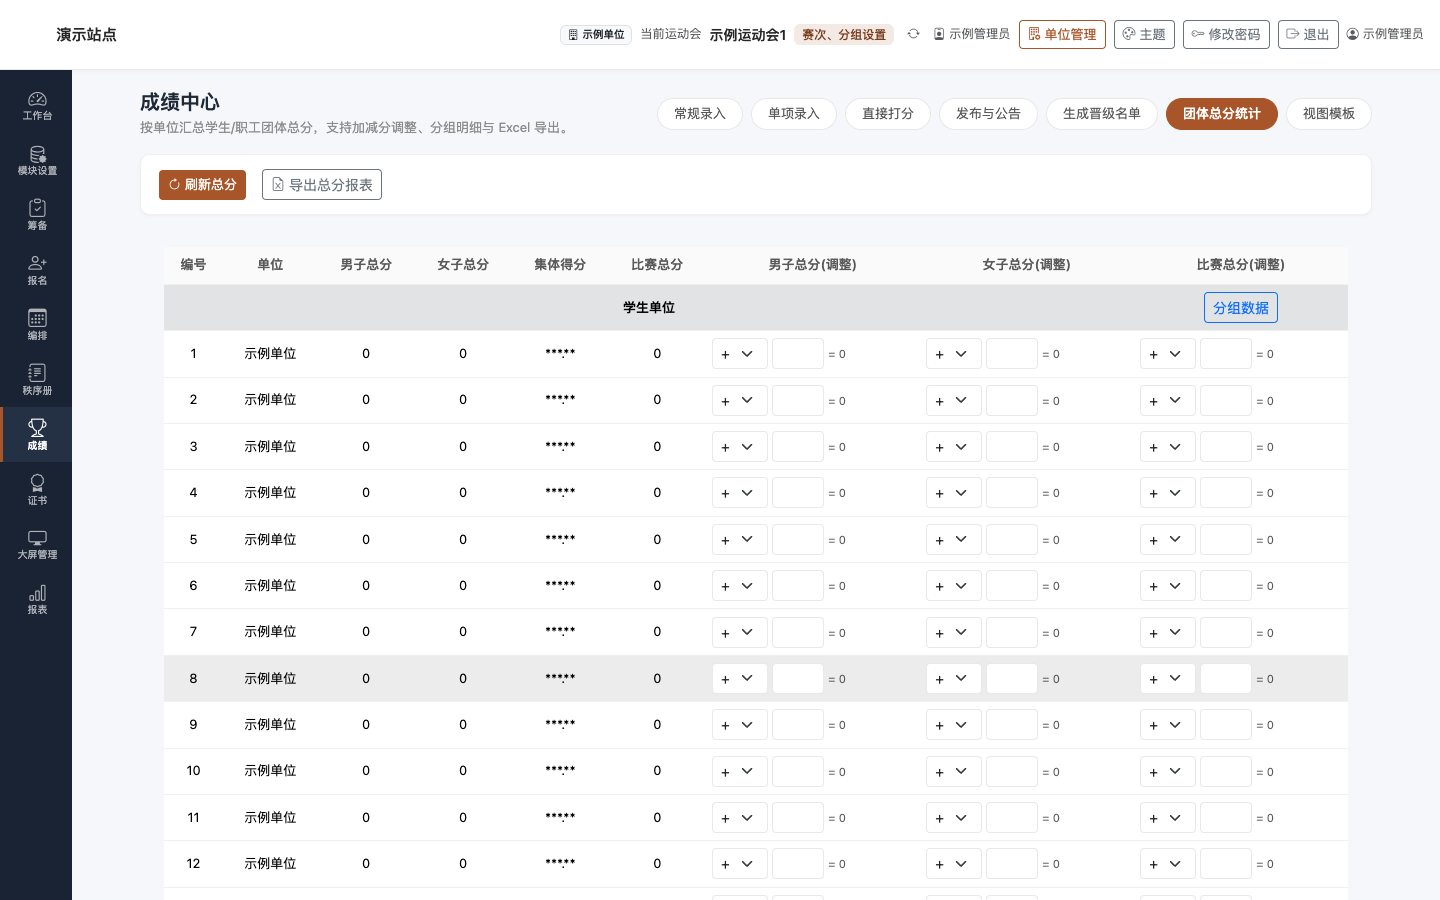
Task: Open row 11 女子总分 adjustment sign dropdown
Action: coord(954,818)
